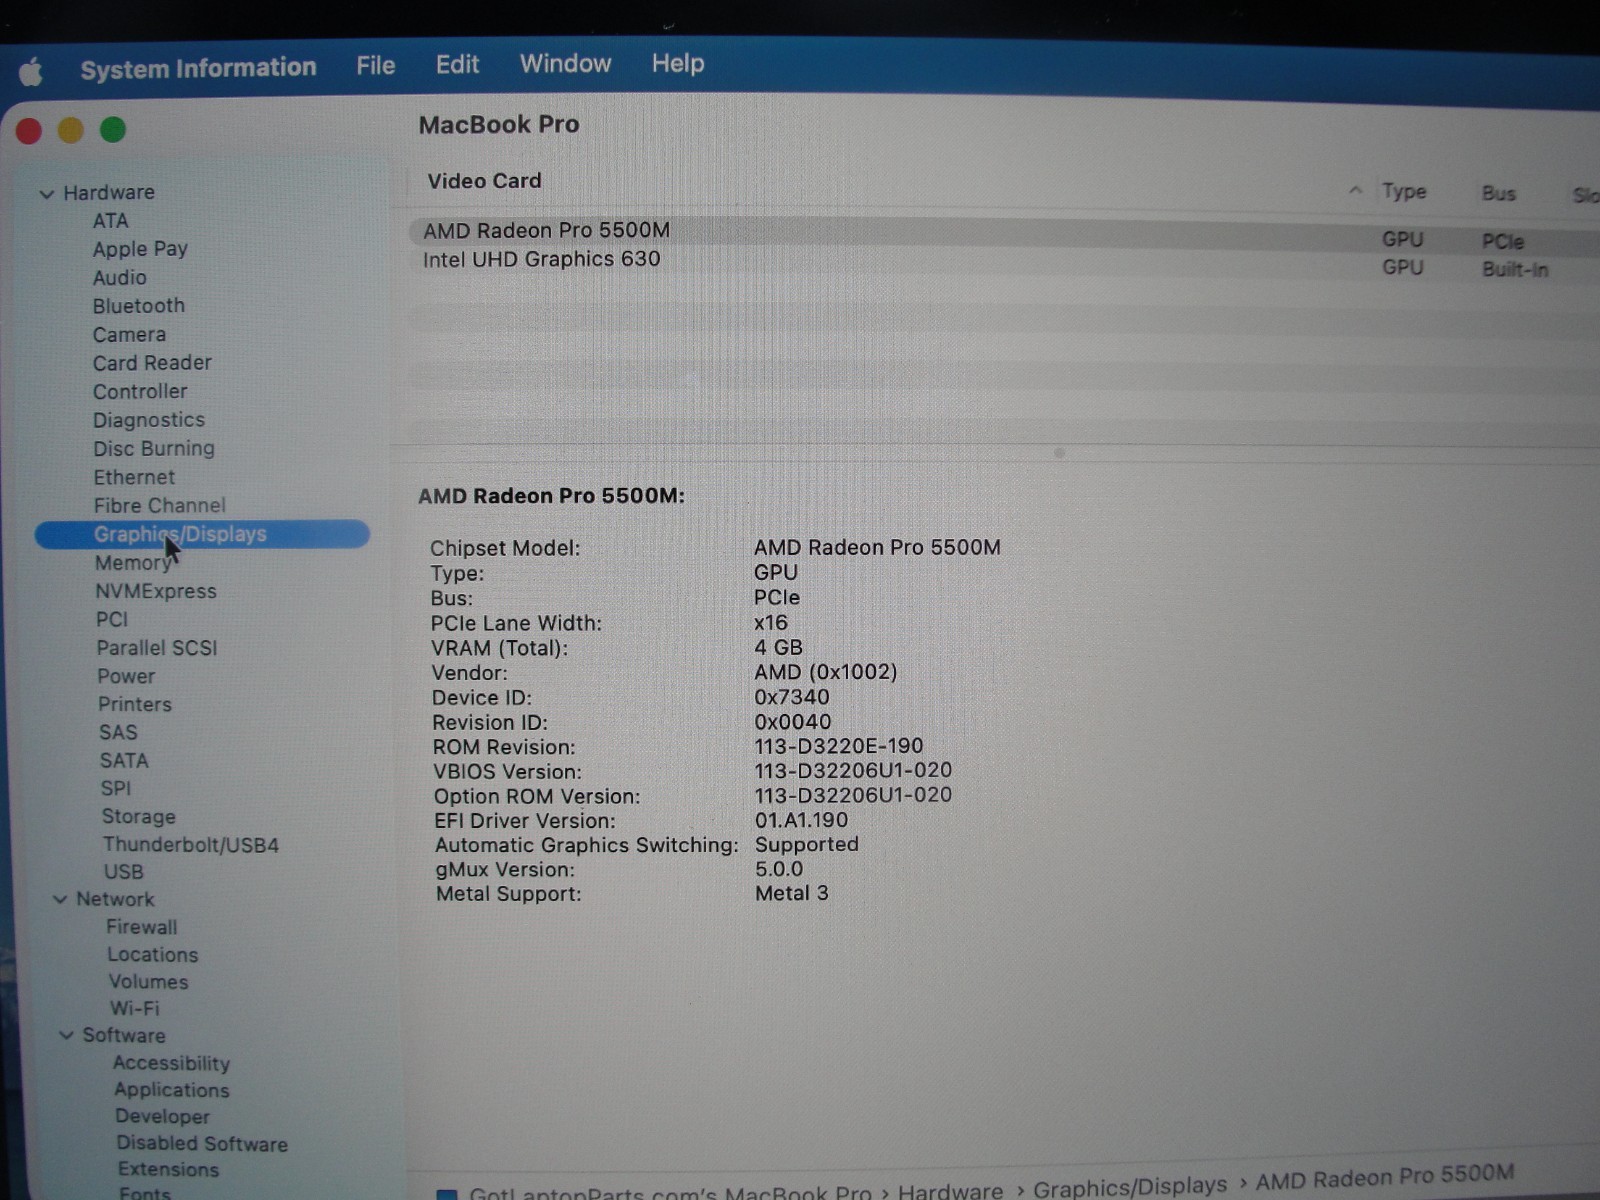Collapse the Software section
Screen dimensions: 1600x1200
click(x=66, y=1036)
